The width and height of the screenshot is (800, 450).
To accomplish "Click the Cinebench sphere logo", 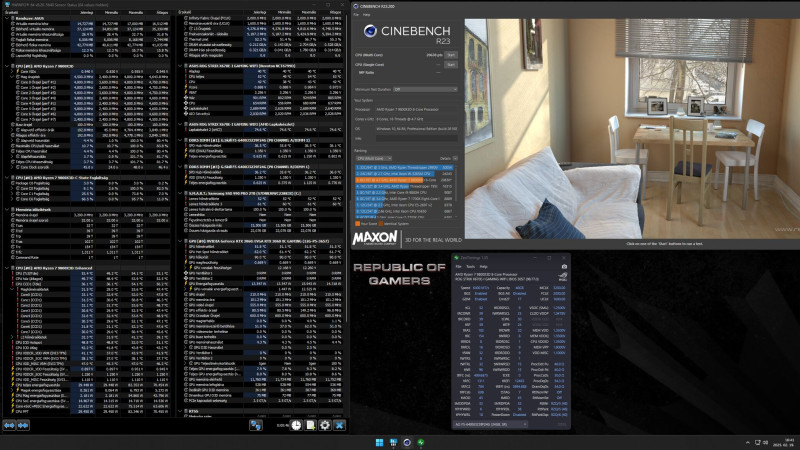I will click(370, 31).
